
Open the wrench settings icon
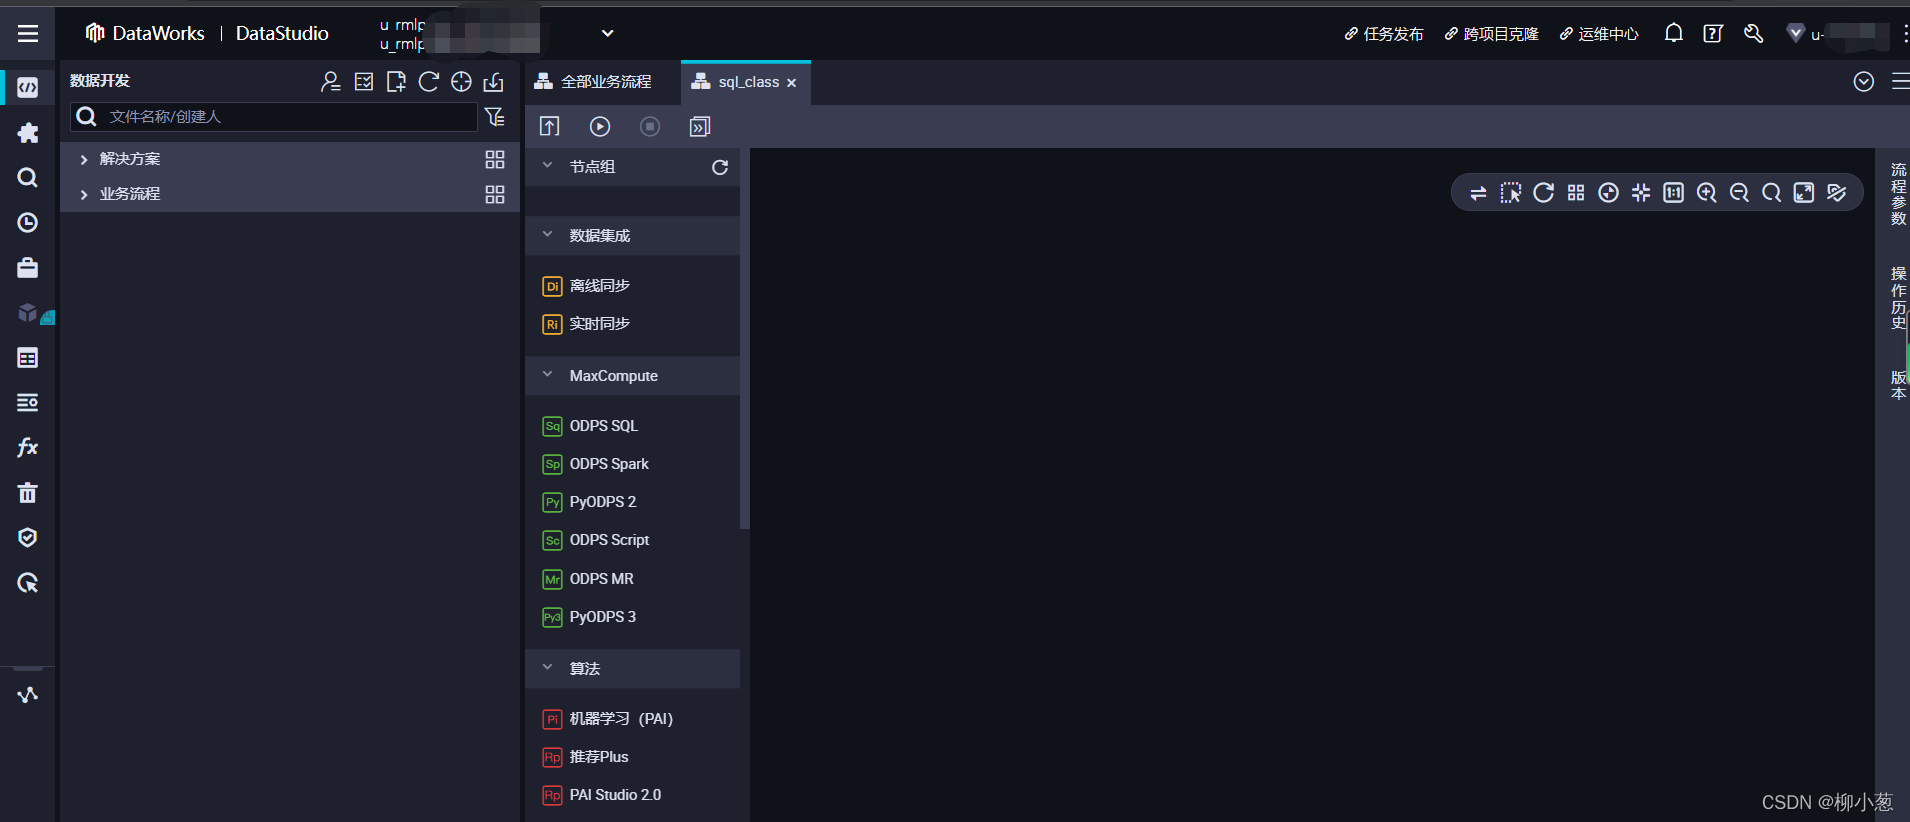coord(1753,33)
